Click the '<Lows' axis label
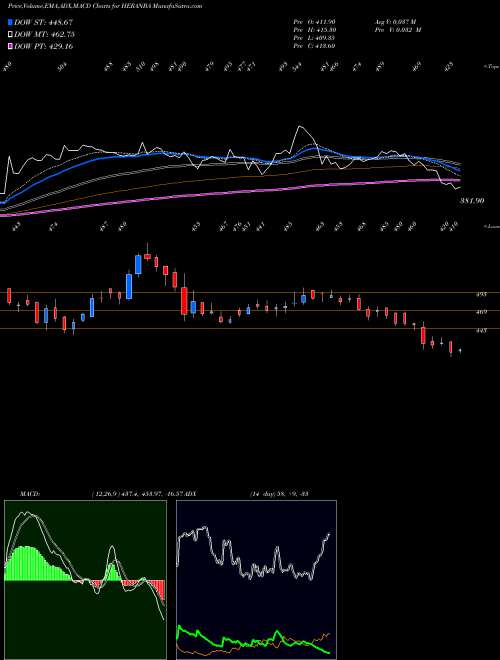 [491, 226]
